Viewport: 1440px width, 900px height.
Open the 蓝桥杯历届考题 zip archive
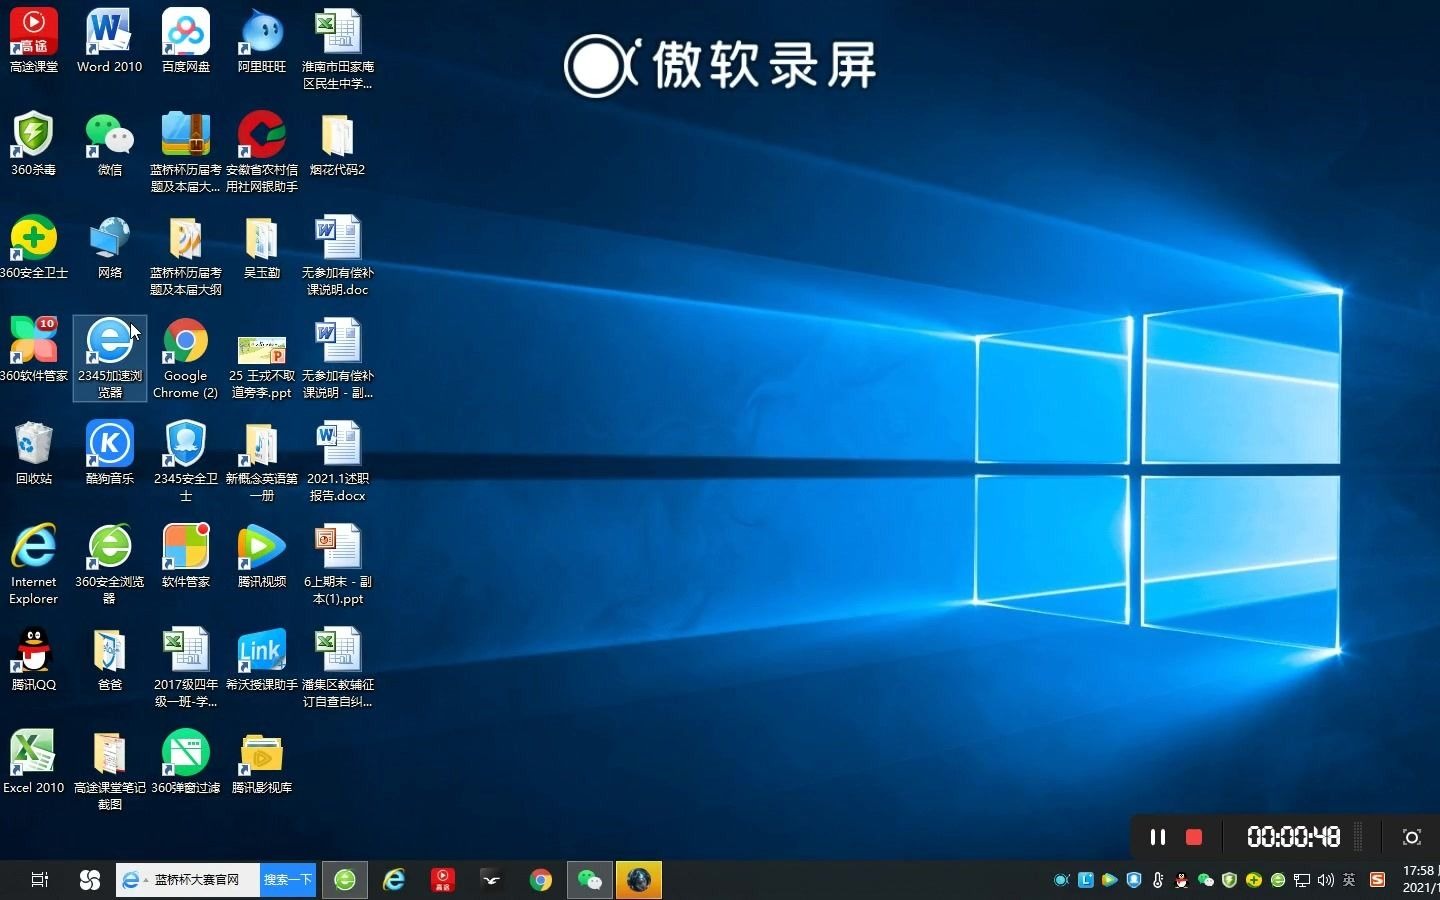[186, 152]
